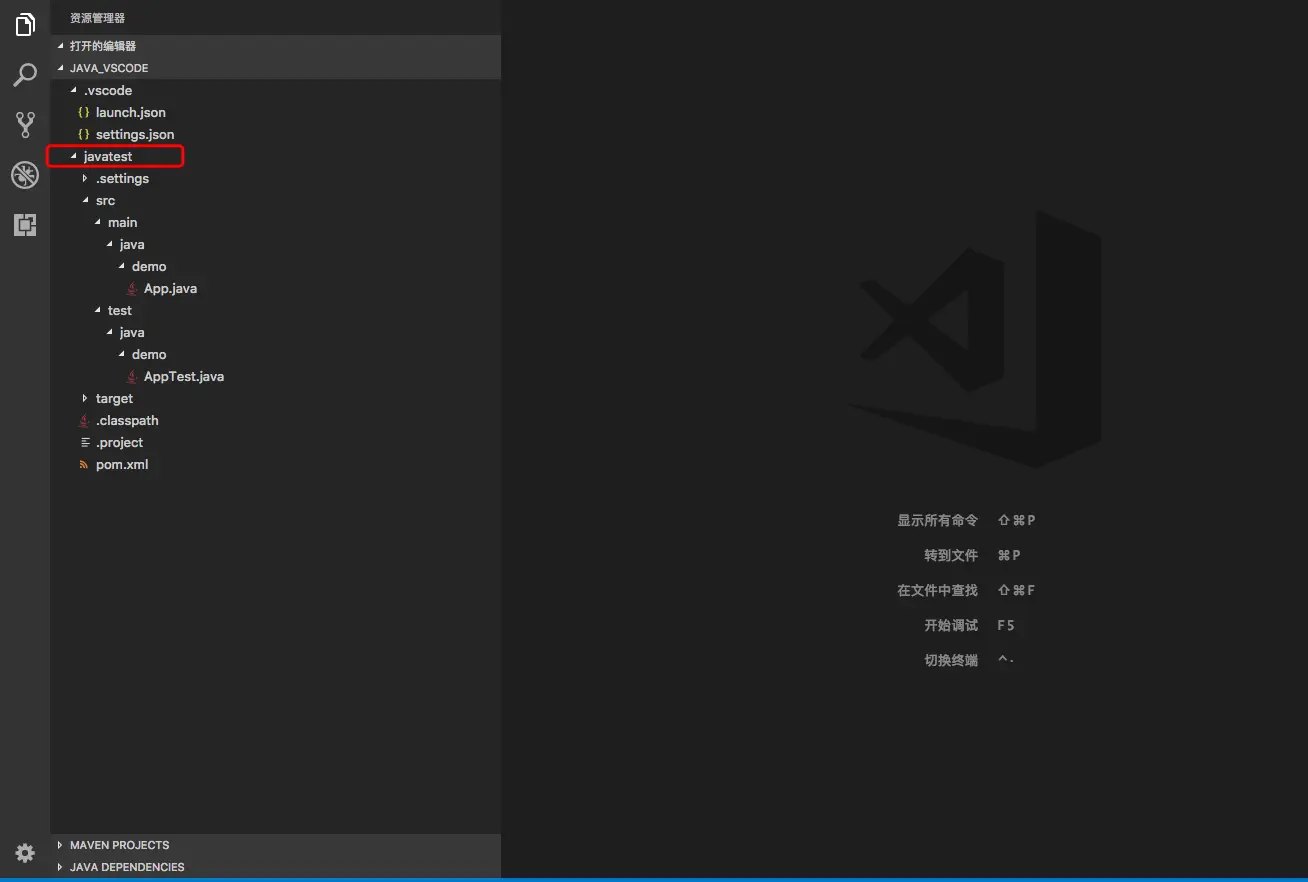Collapse the javatest folder arrow
Screen dimensions: 1308x882
point(73,156)
